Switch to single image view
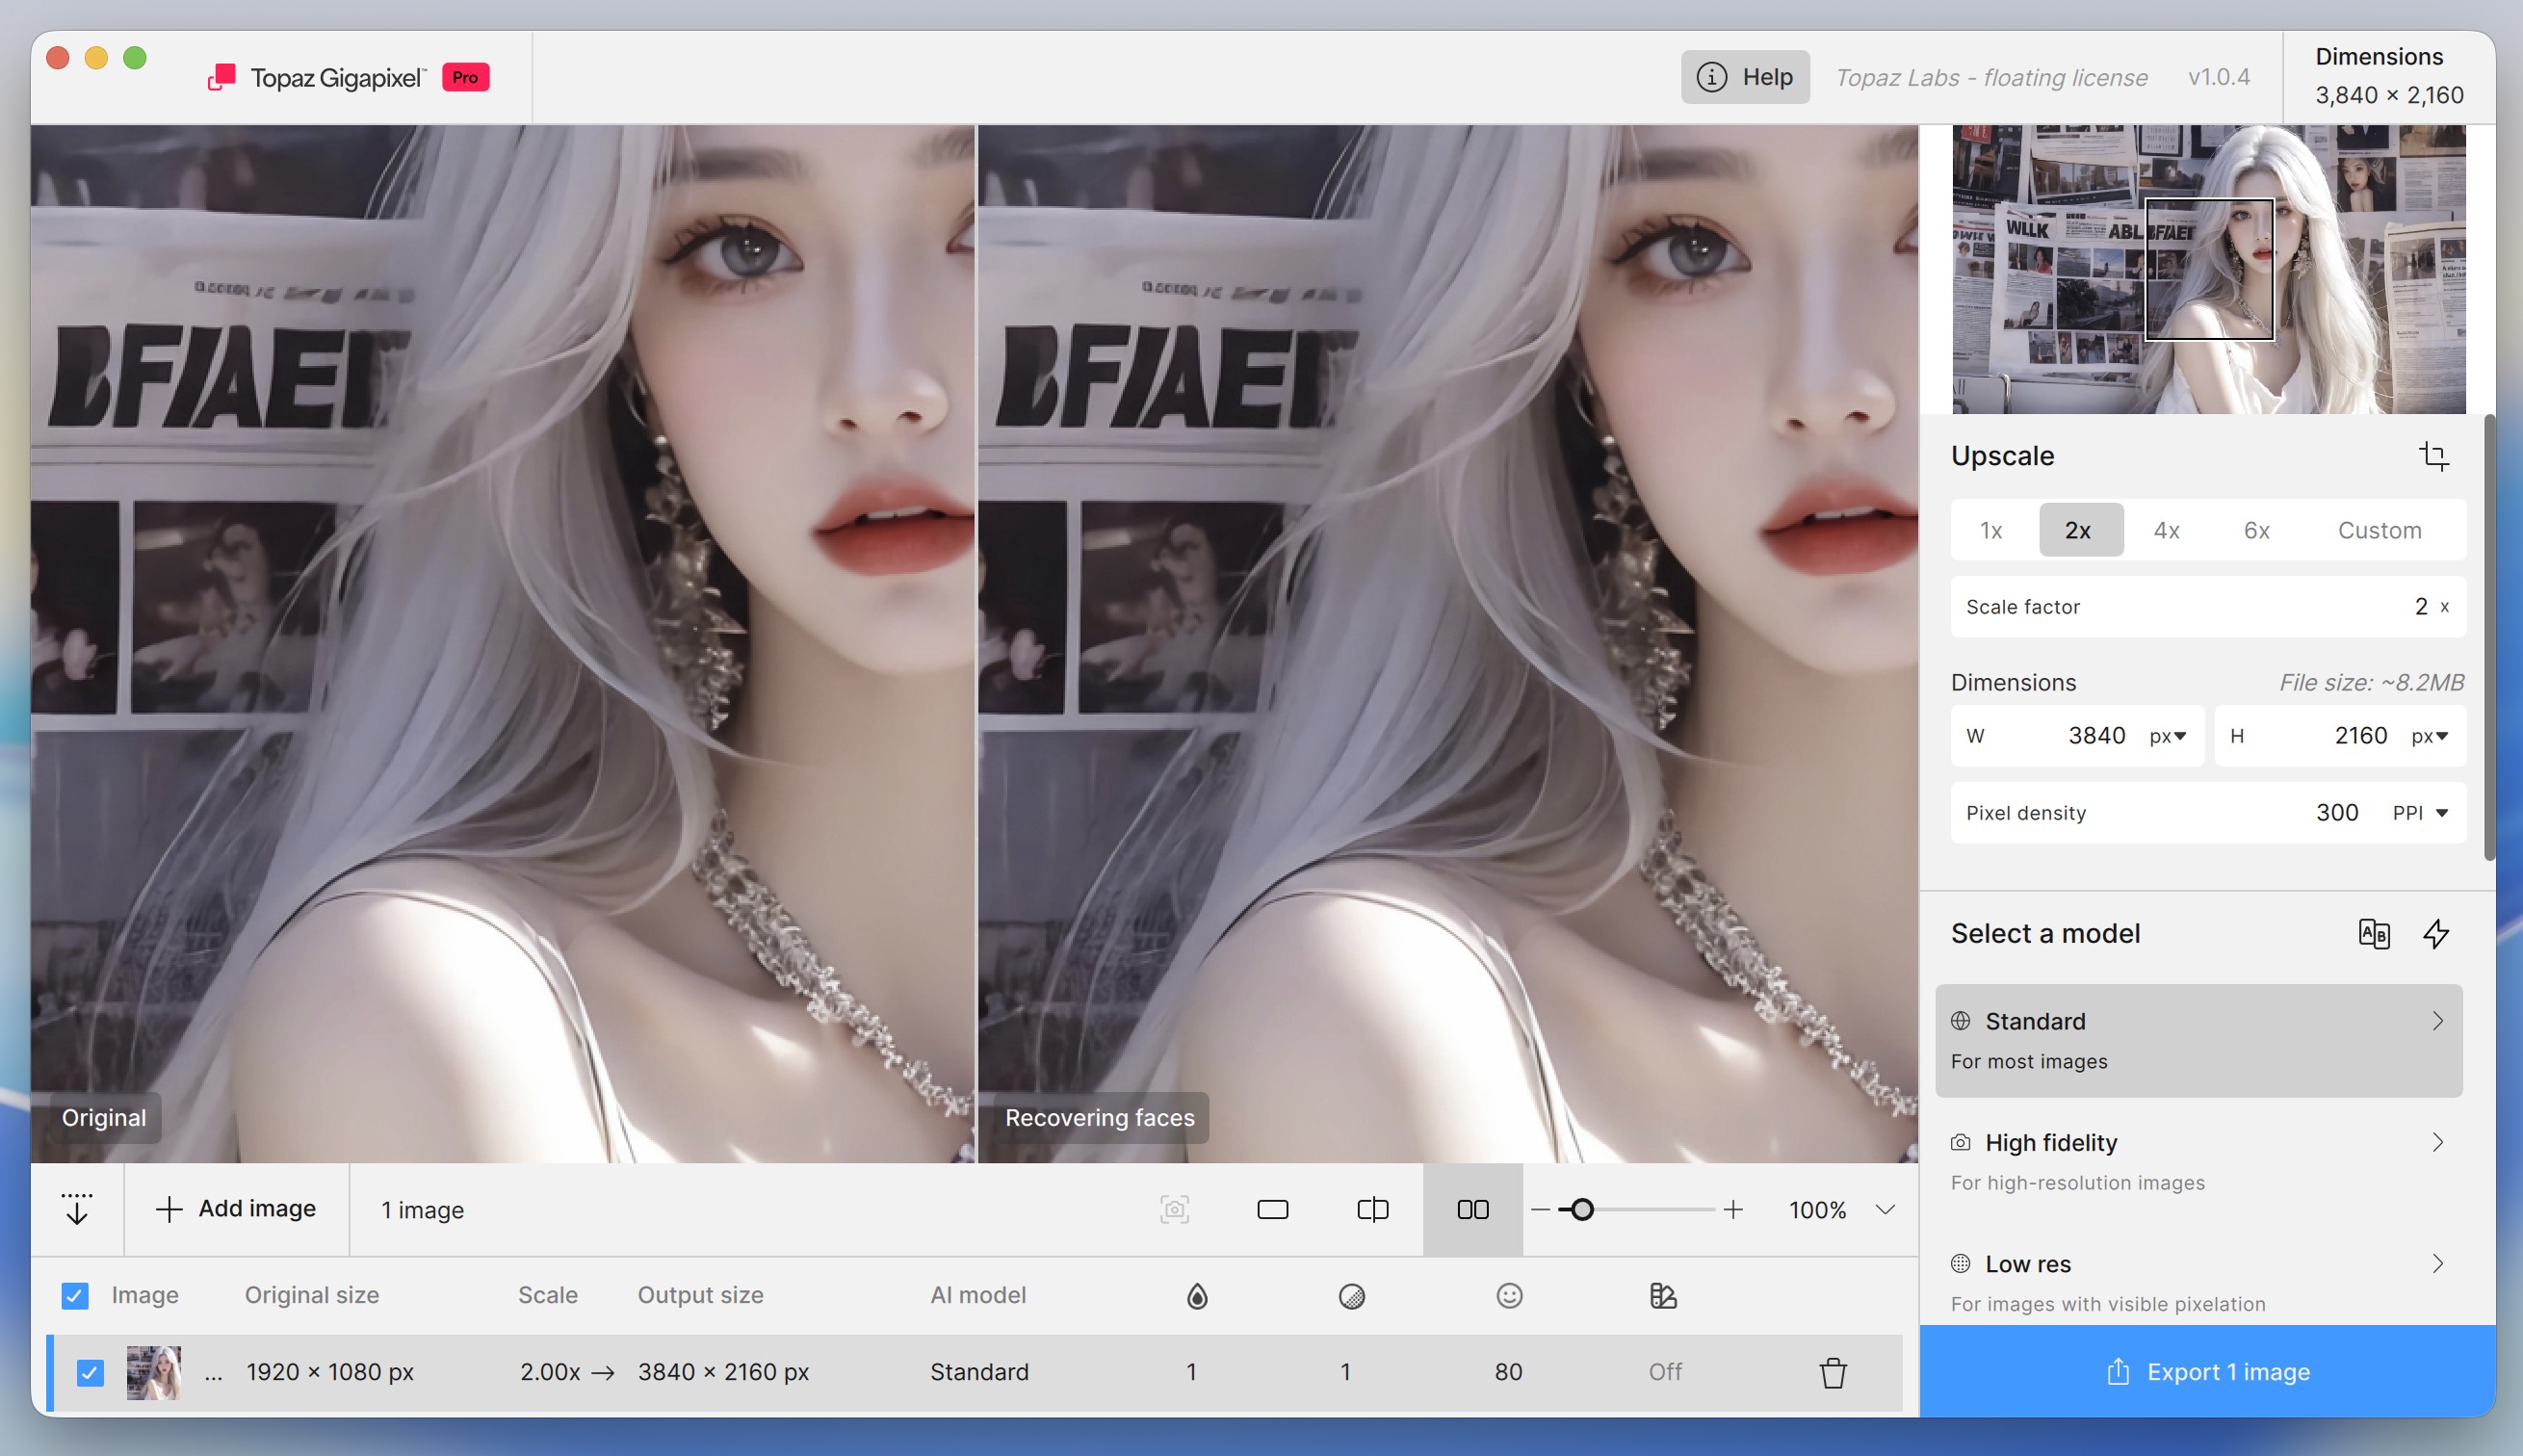Viewport: 2523px width, 1456px height. tap(1272, 1210)
